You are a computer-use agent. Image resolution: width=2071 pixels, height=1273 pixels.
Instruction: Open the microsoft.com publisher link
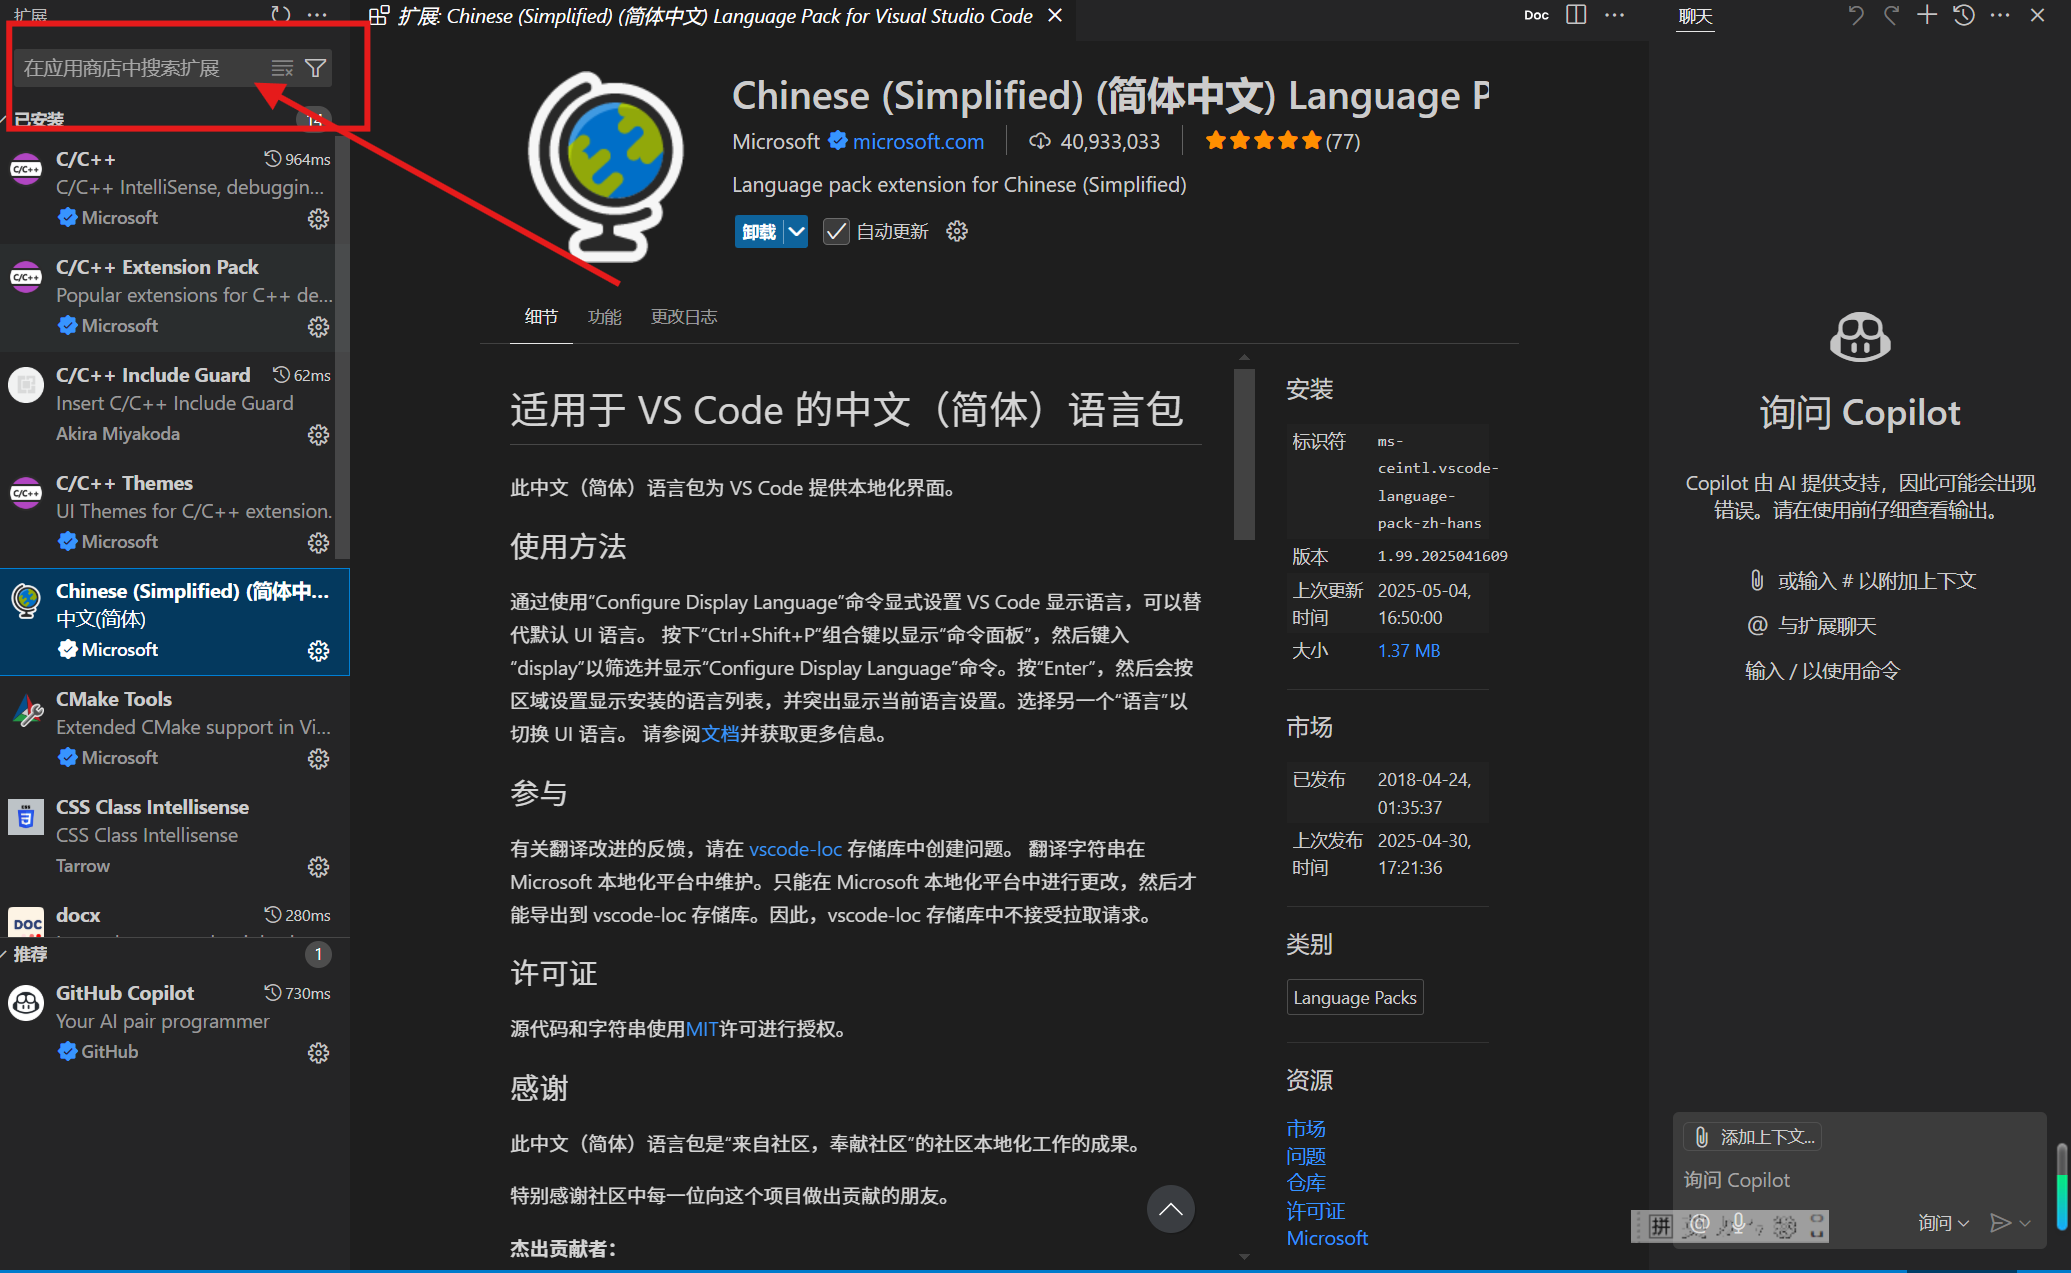[x=917, y=142]
